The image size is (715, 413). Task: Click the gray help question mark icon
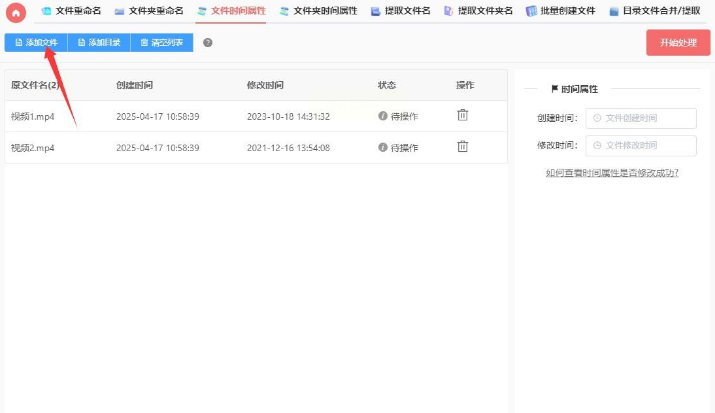207,43
